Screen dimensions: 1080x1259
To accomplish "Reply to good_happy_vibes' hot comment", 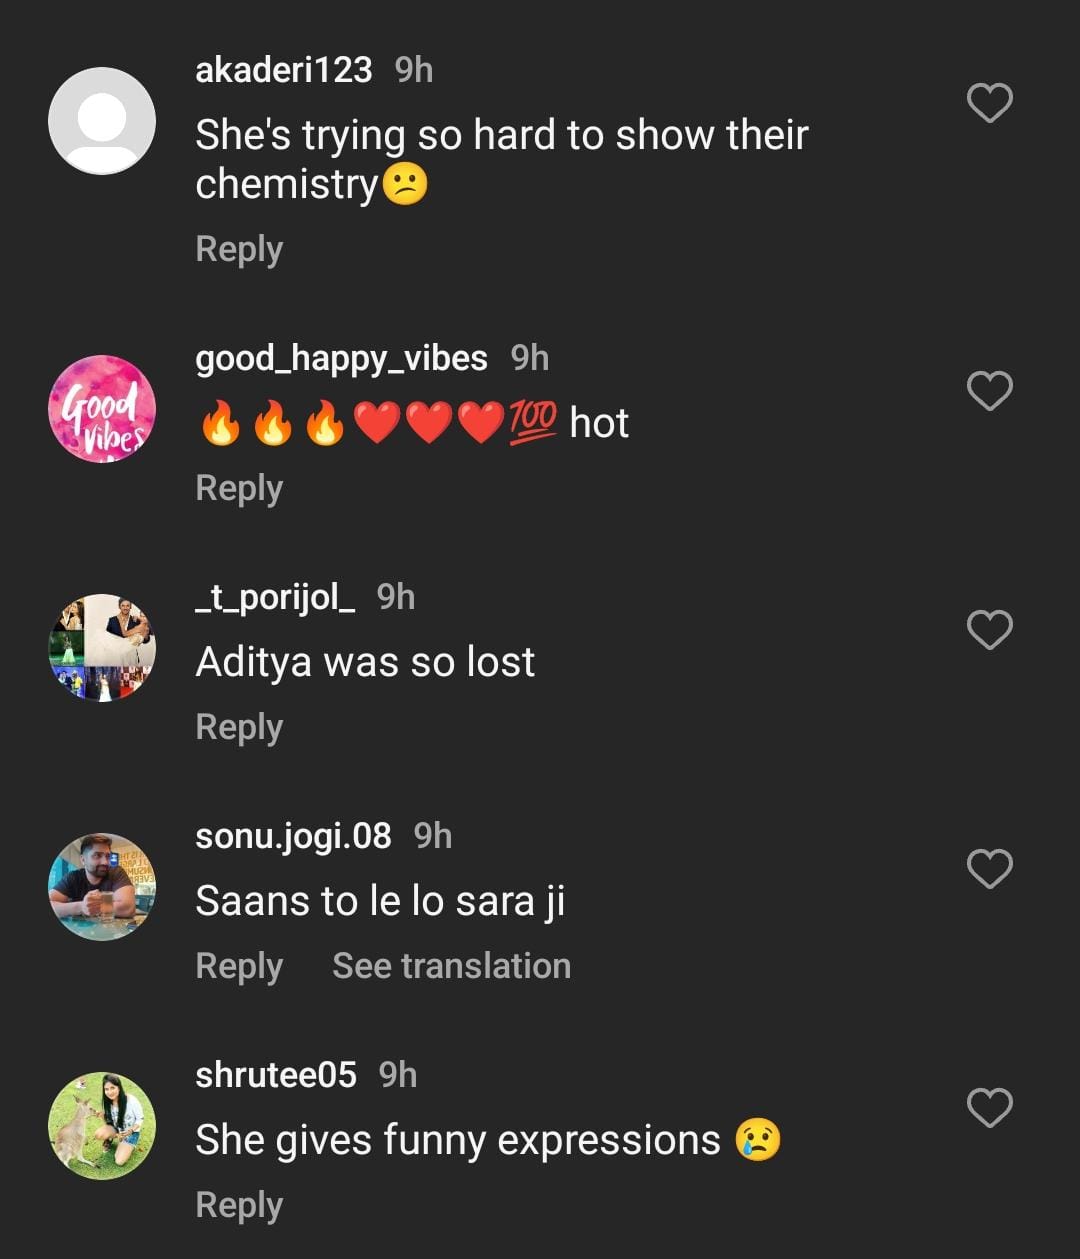I will (239, 488).
